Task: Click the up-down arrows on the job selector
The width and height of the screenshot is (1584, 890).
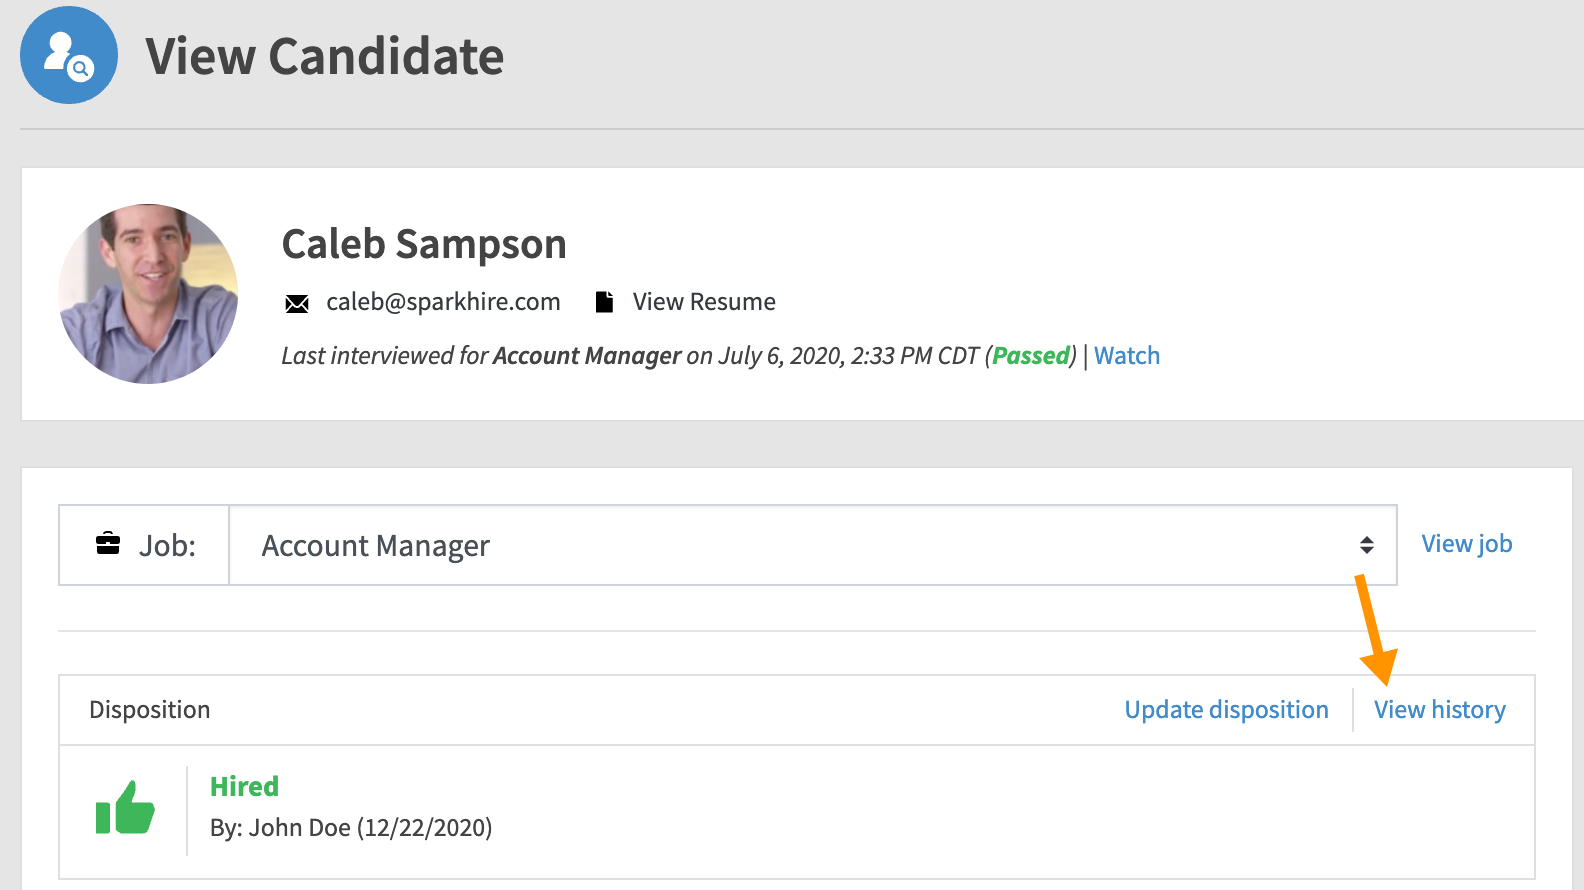Action: [1366, 545]
